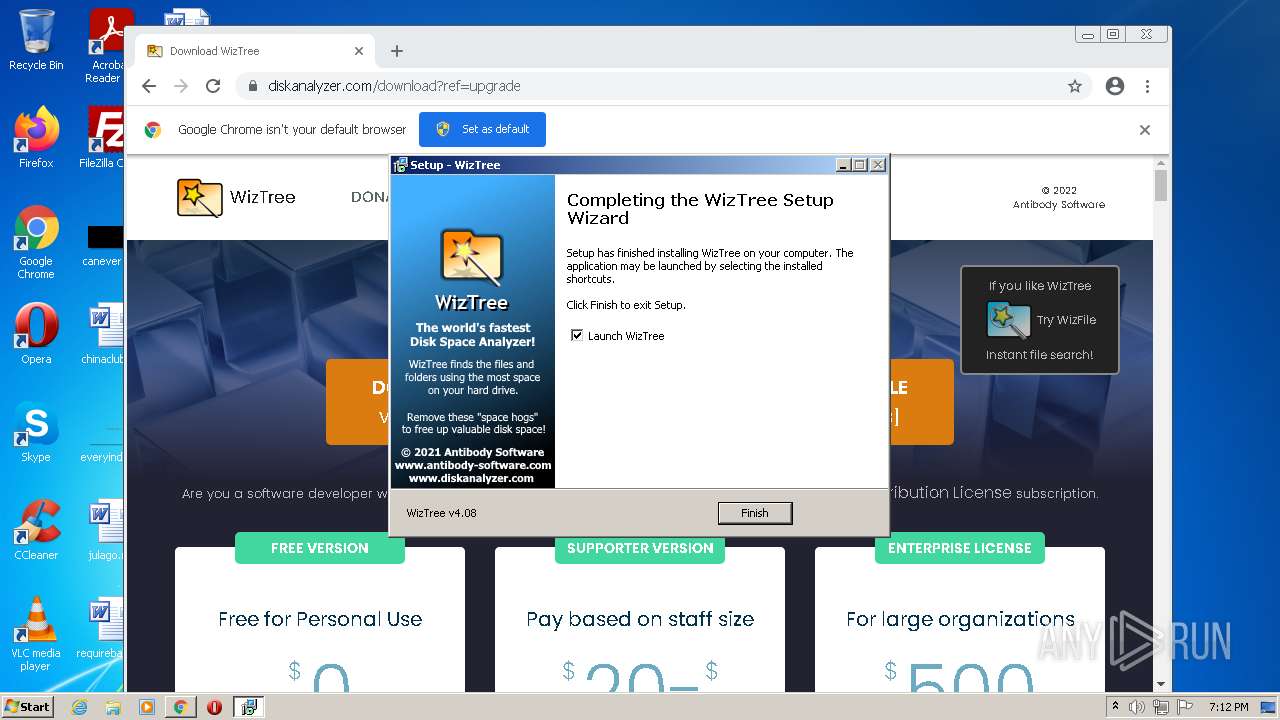The image size is (1280, 720).
Task: Click Chrome forward navigation arrow
Action: pyautogui.click(x=181, y=86)
